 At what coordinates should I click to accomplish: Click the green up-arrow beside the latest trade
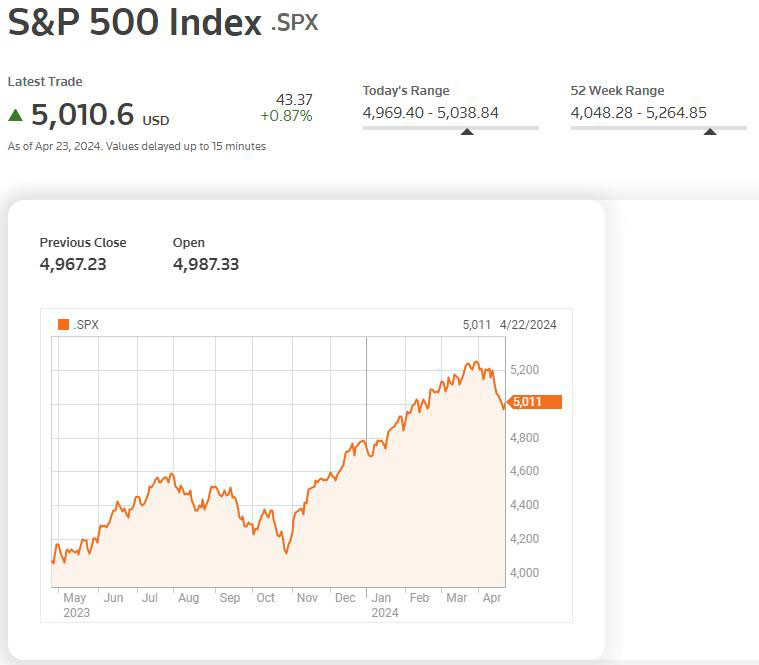click(15, 115)
